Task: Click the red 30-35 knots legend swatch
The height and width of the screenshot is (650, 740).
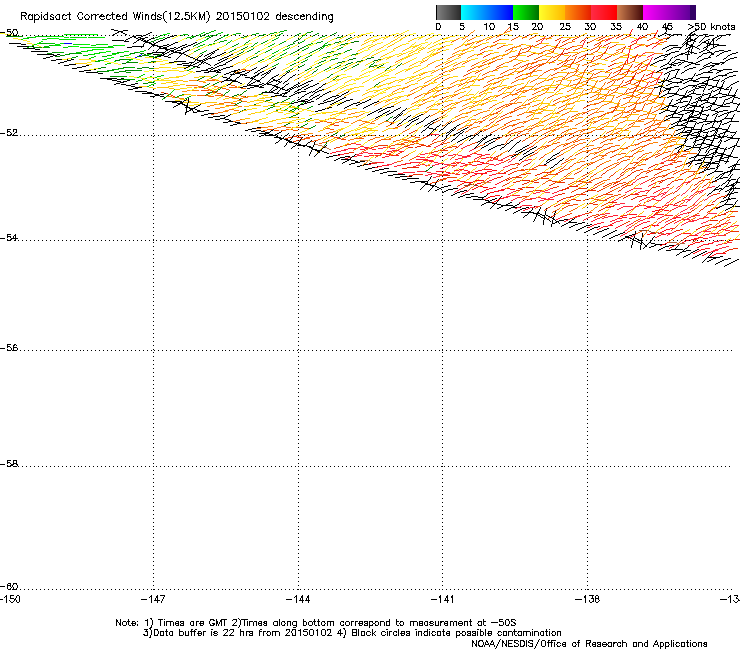Action: [x=604, y=12]
